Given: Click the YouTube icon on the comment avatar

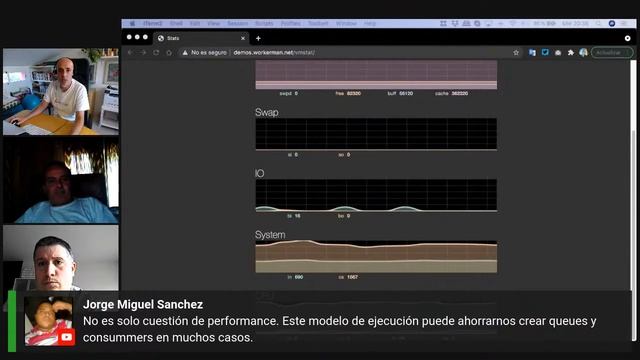Looking at the screenshot, I should [67, 337].
